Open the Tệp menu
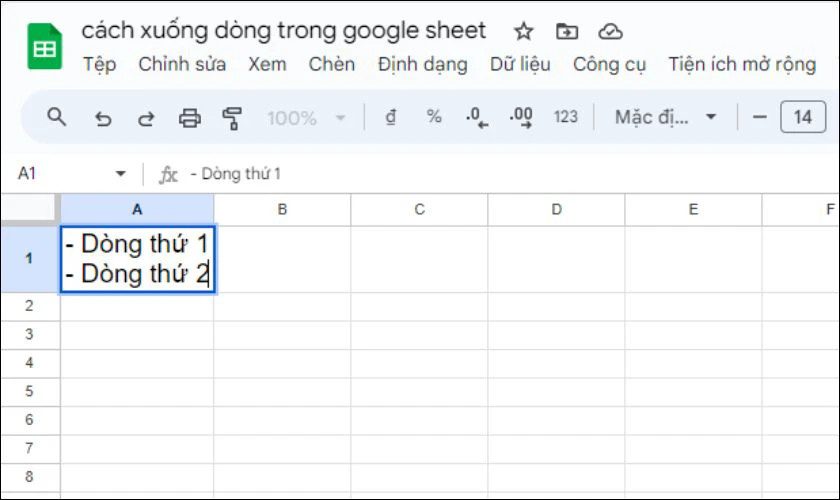 [x=99, y=65]
